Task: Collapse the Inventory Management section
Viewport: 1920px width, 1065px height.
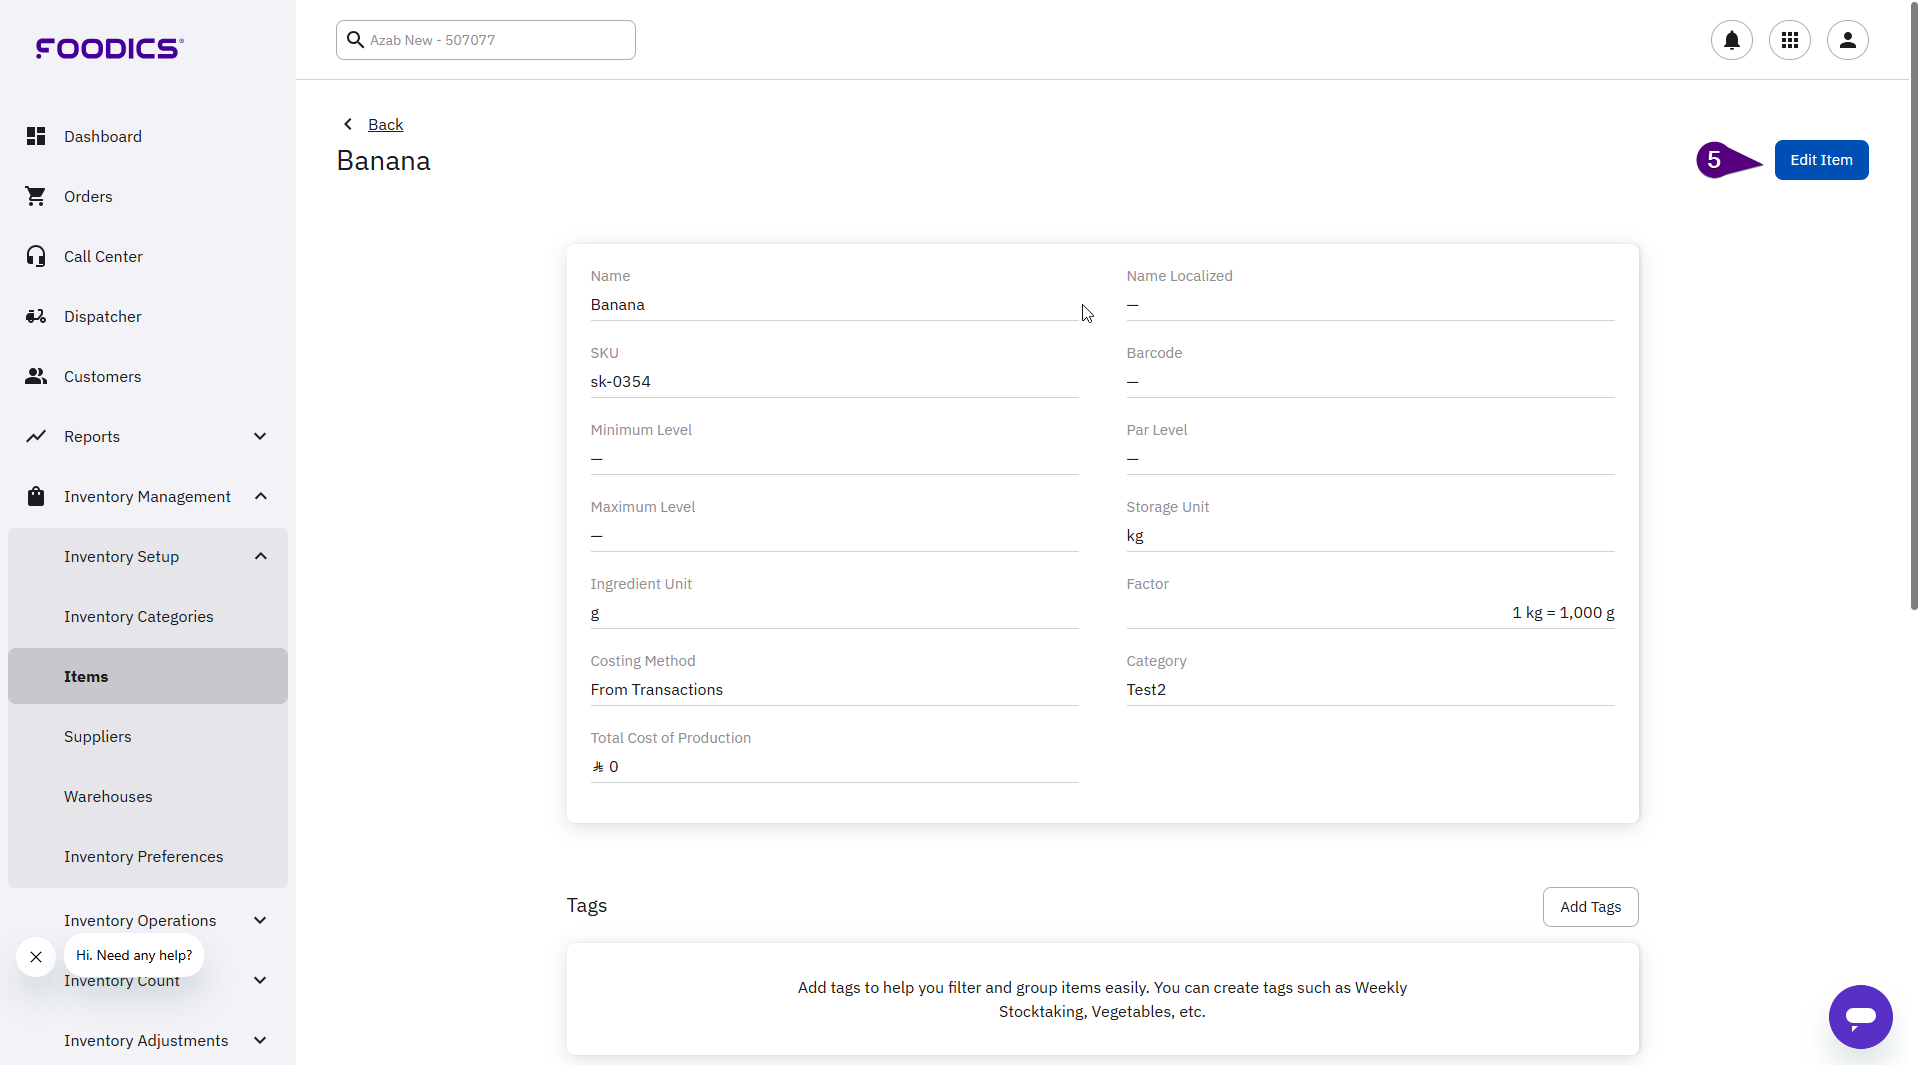Action: pos(260,496)
